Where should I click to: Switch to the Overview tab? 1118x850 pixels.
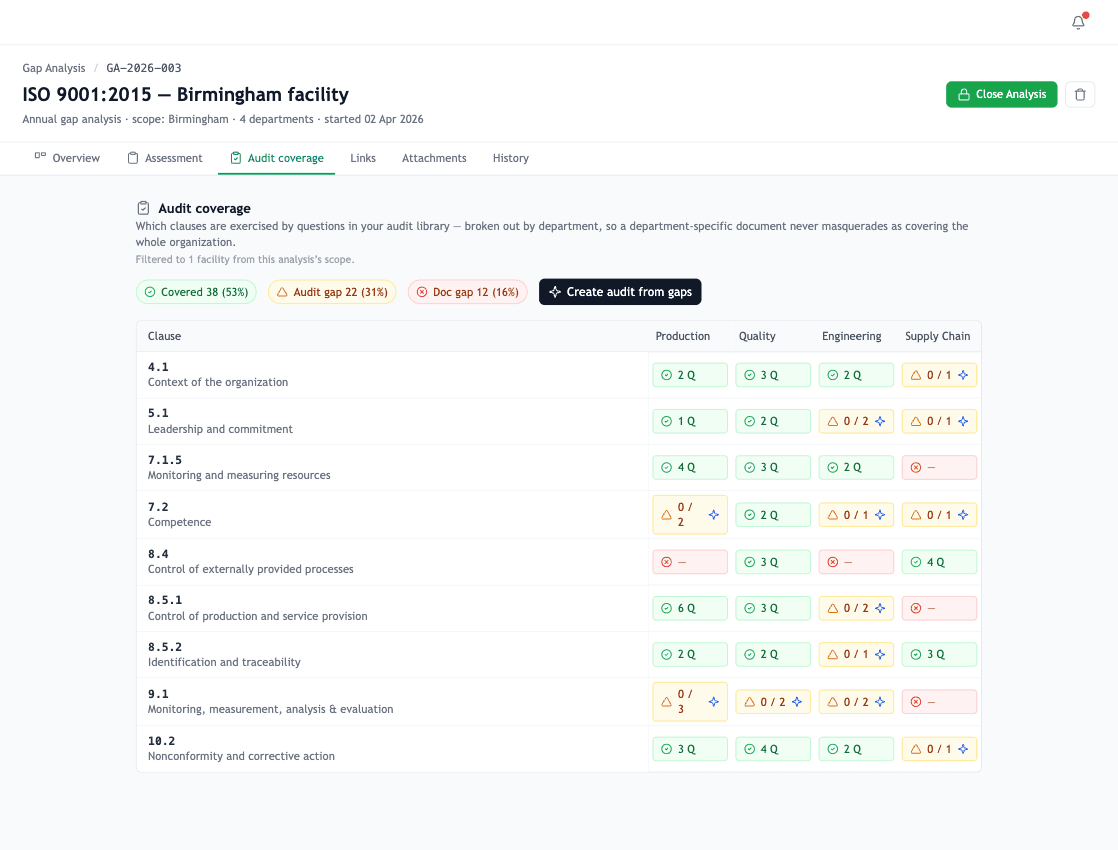[67, 158]
